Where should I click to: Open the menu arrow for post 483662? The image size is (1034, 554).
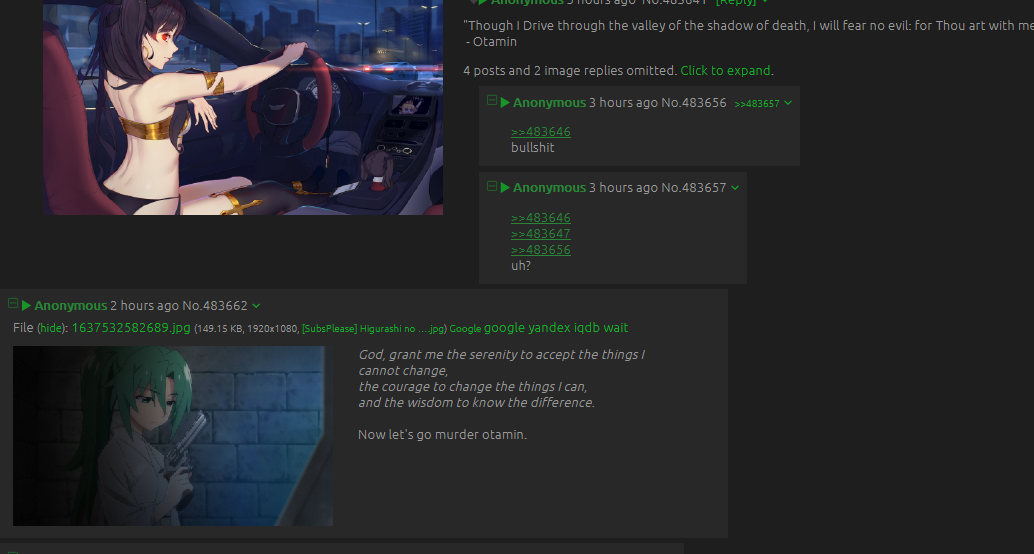256,305
